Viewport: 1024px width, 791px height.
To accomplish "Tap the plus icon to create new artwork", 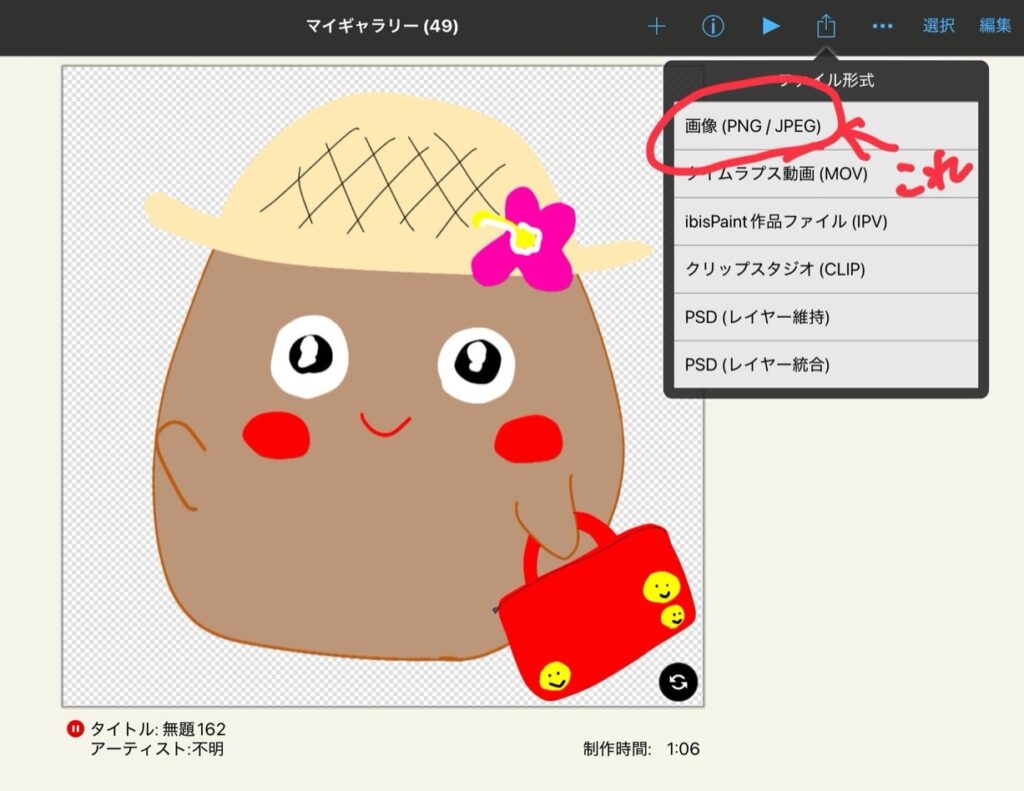I will pyautogui.click(x=656, y=27).
